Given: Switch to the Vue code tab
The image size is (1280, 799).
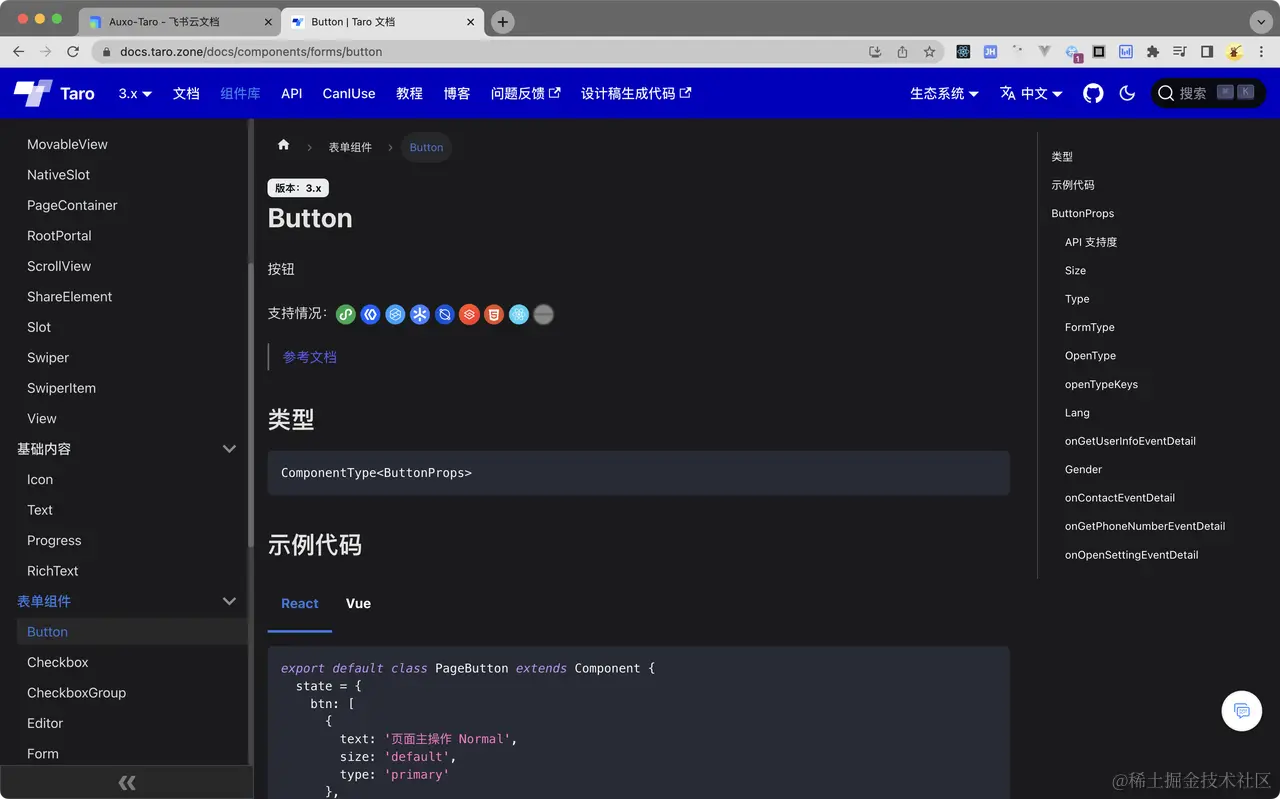Looking at the screenshot, I should click(358, 603).
